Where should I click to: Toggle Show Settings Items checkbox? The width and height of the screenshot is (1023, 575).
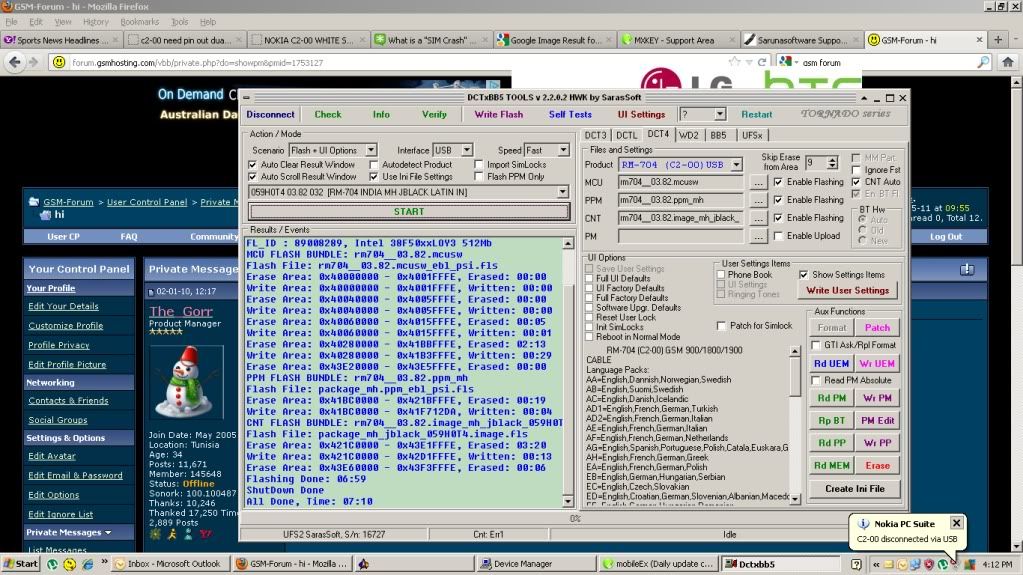[804, 275]
